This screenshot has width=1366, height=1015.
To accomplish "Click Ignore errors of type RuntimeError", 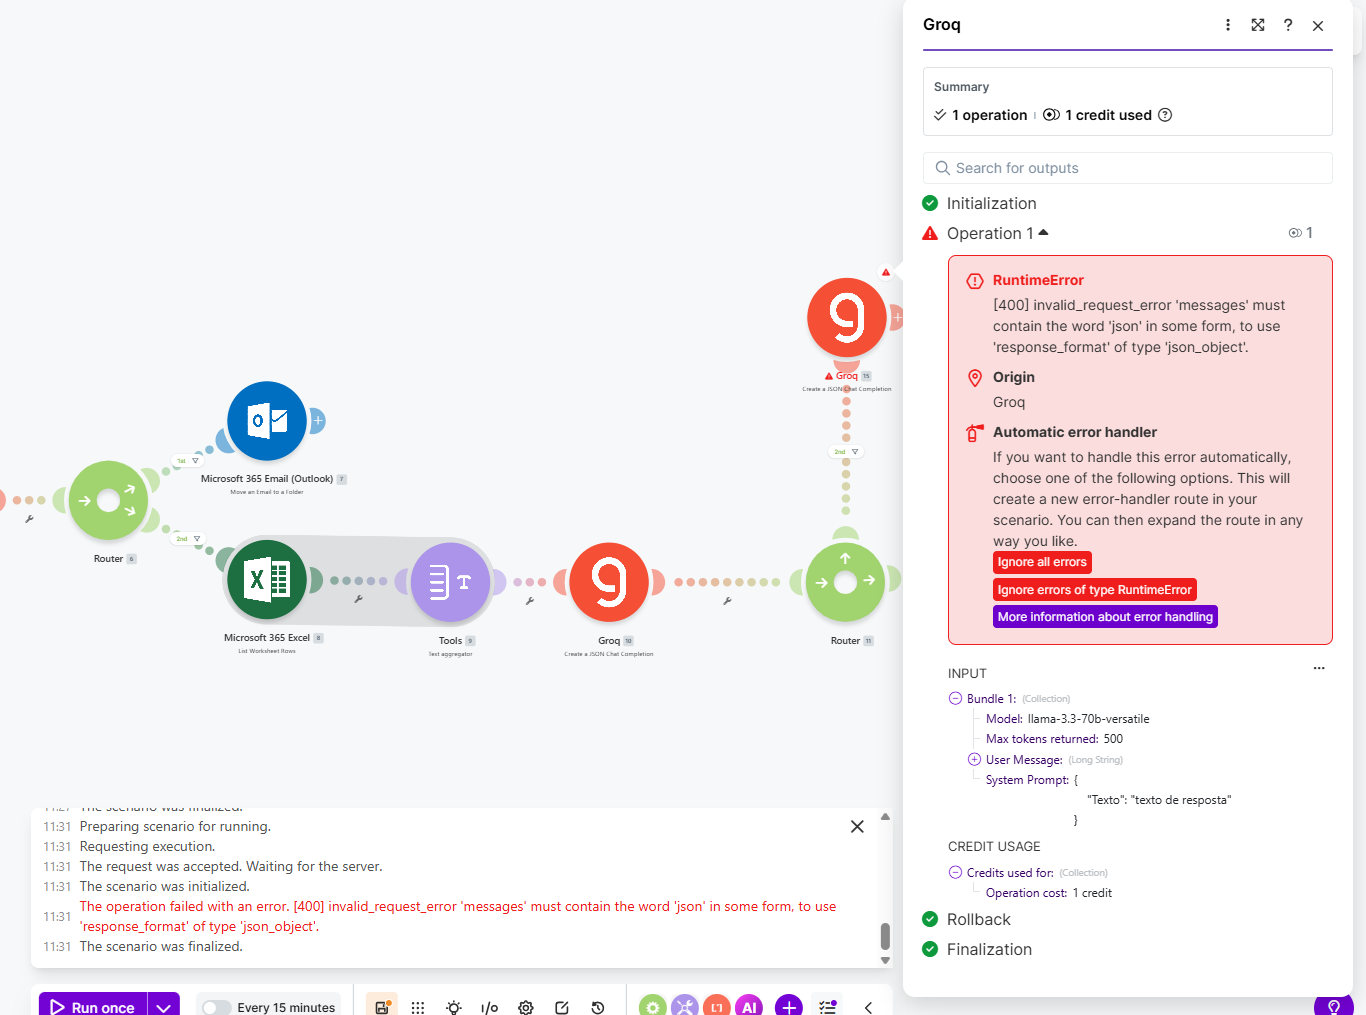I will pos(1095,590).
